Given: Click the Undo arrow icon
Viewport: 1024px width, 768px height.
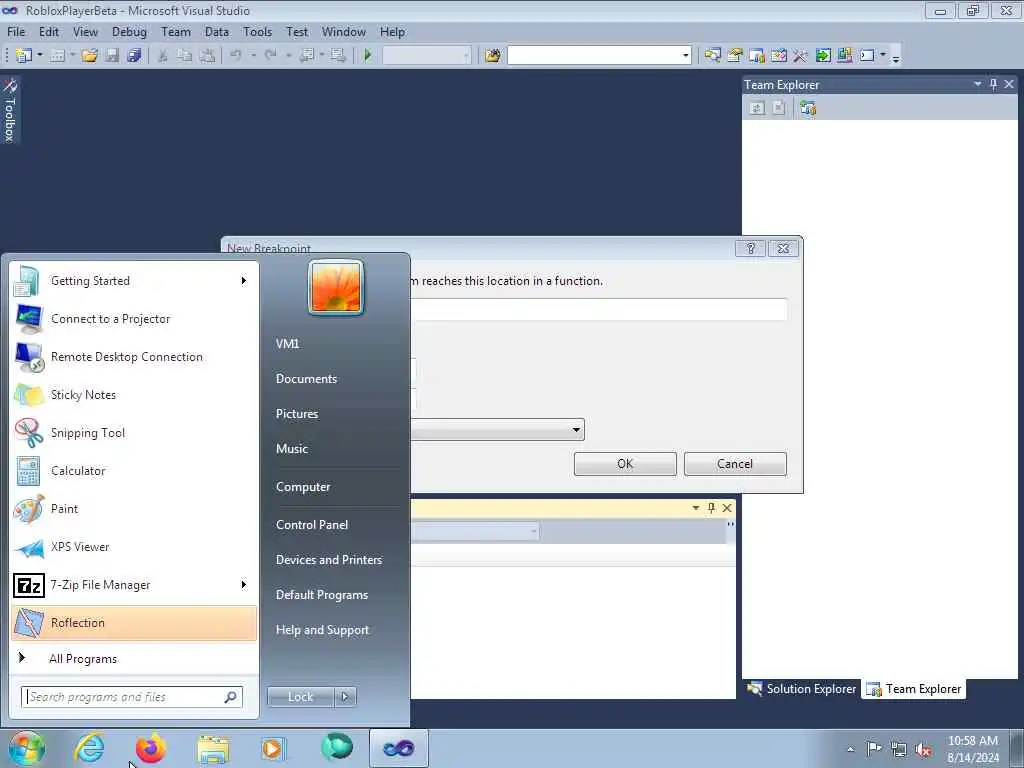Looking at the screenshot, I should [x=236, y=56].
